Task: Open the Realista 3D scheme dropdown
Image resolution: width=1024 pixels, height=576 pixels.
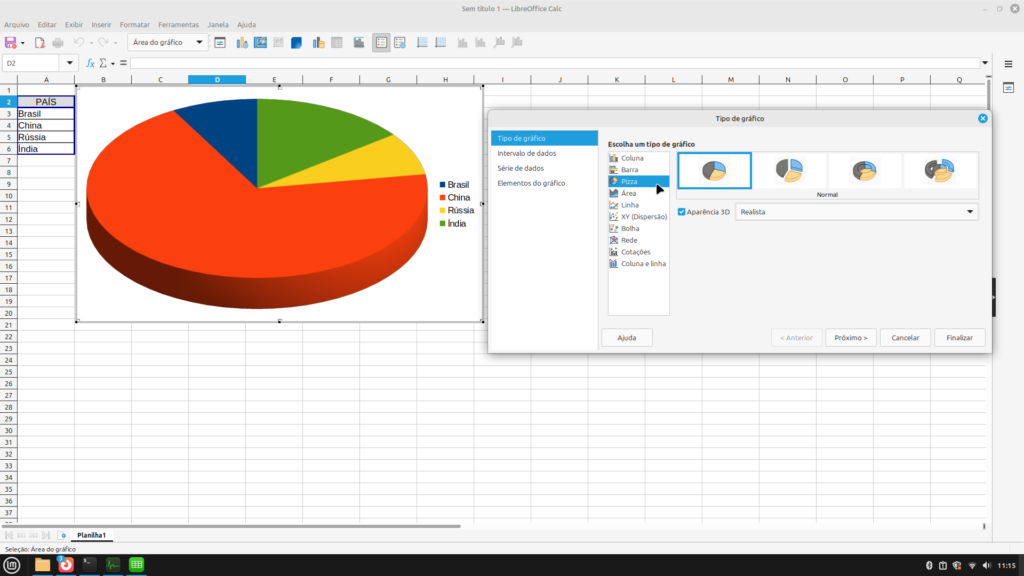Action: [x=856, y=212]
